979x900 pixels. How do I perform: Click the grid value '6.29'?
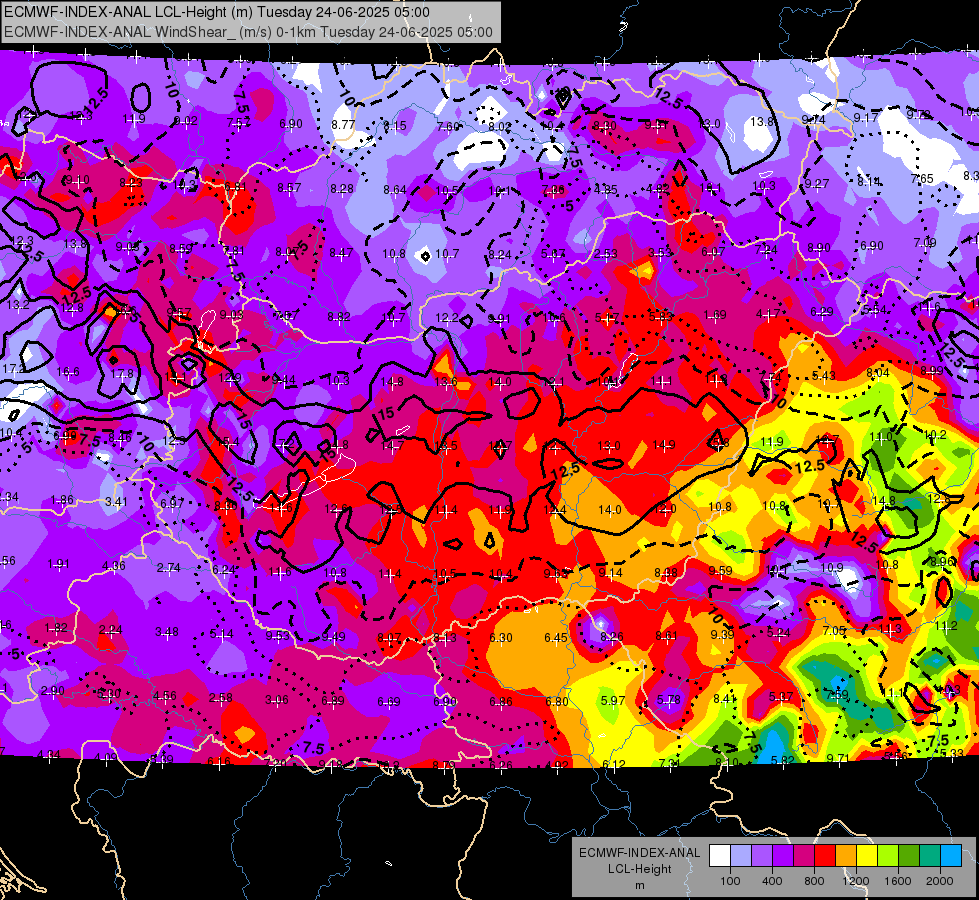822,312
